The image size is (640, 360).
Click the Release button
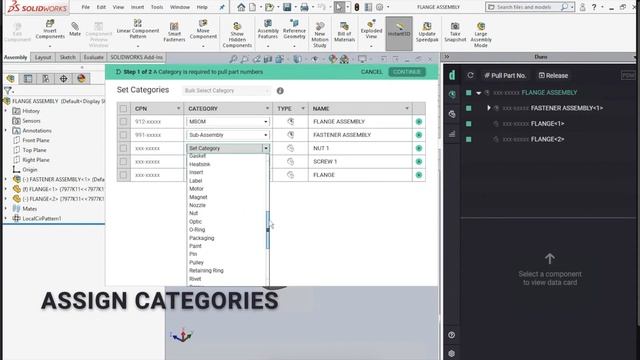point(553,76)
